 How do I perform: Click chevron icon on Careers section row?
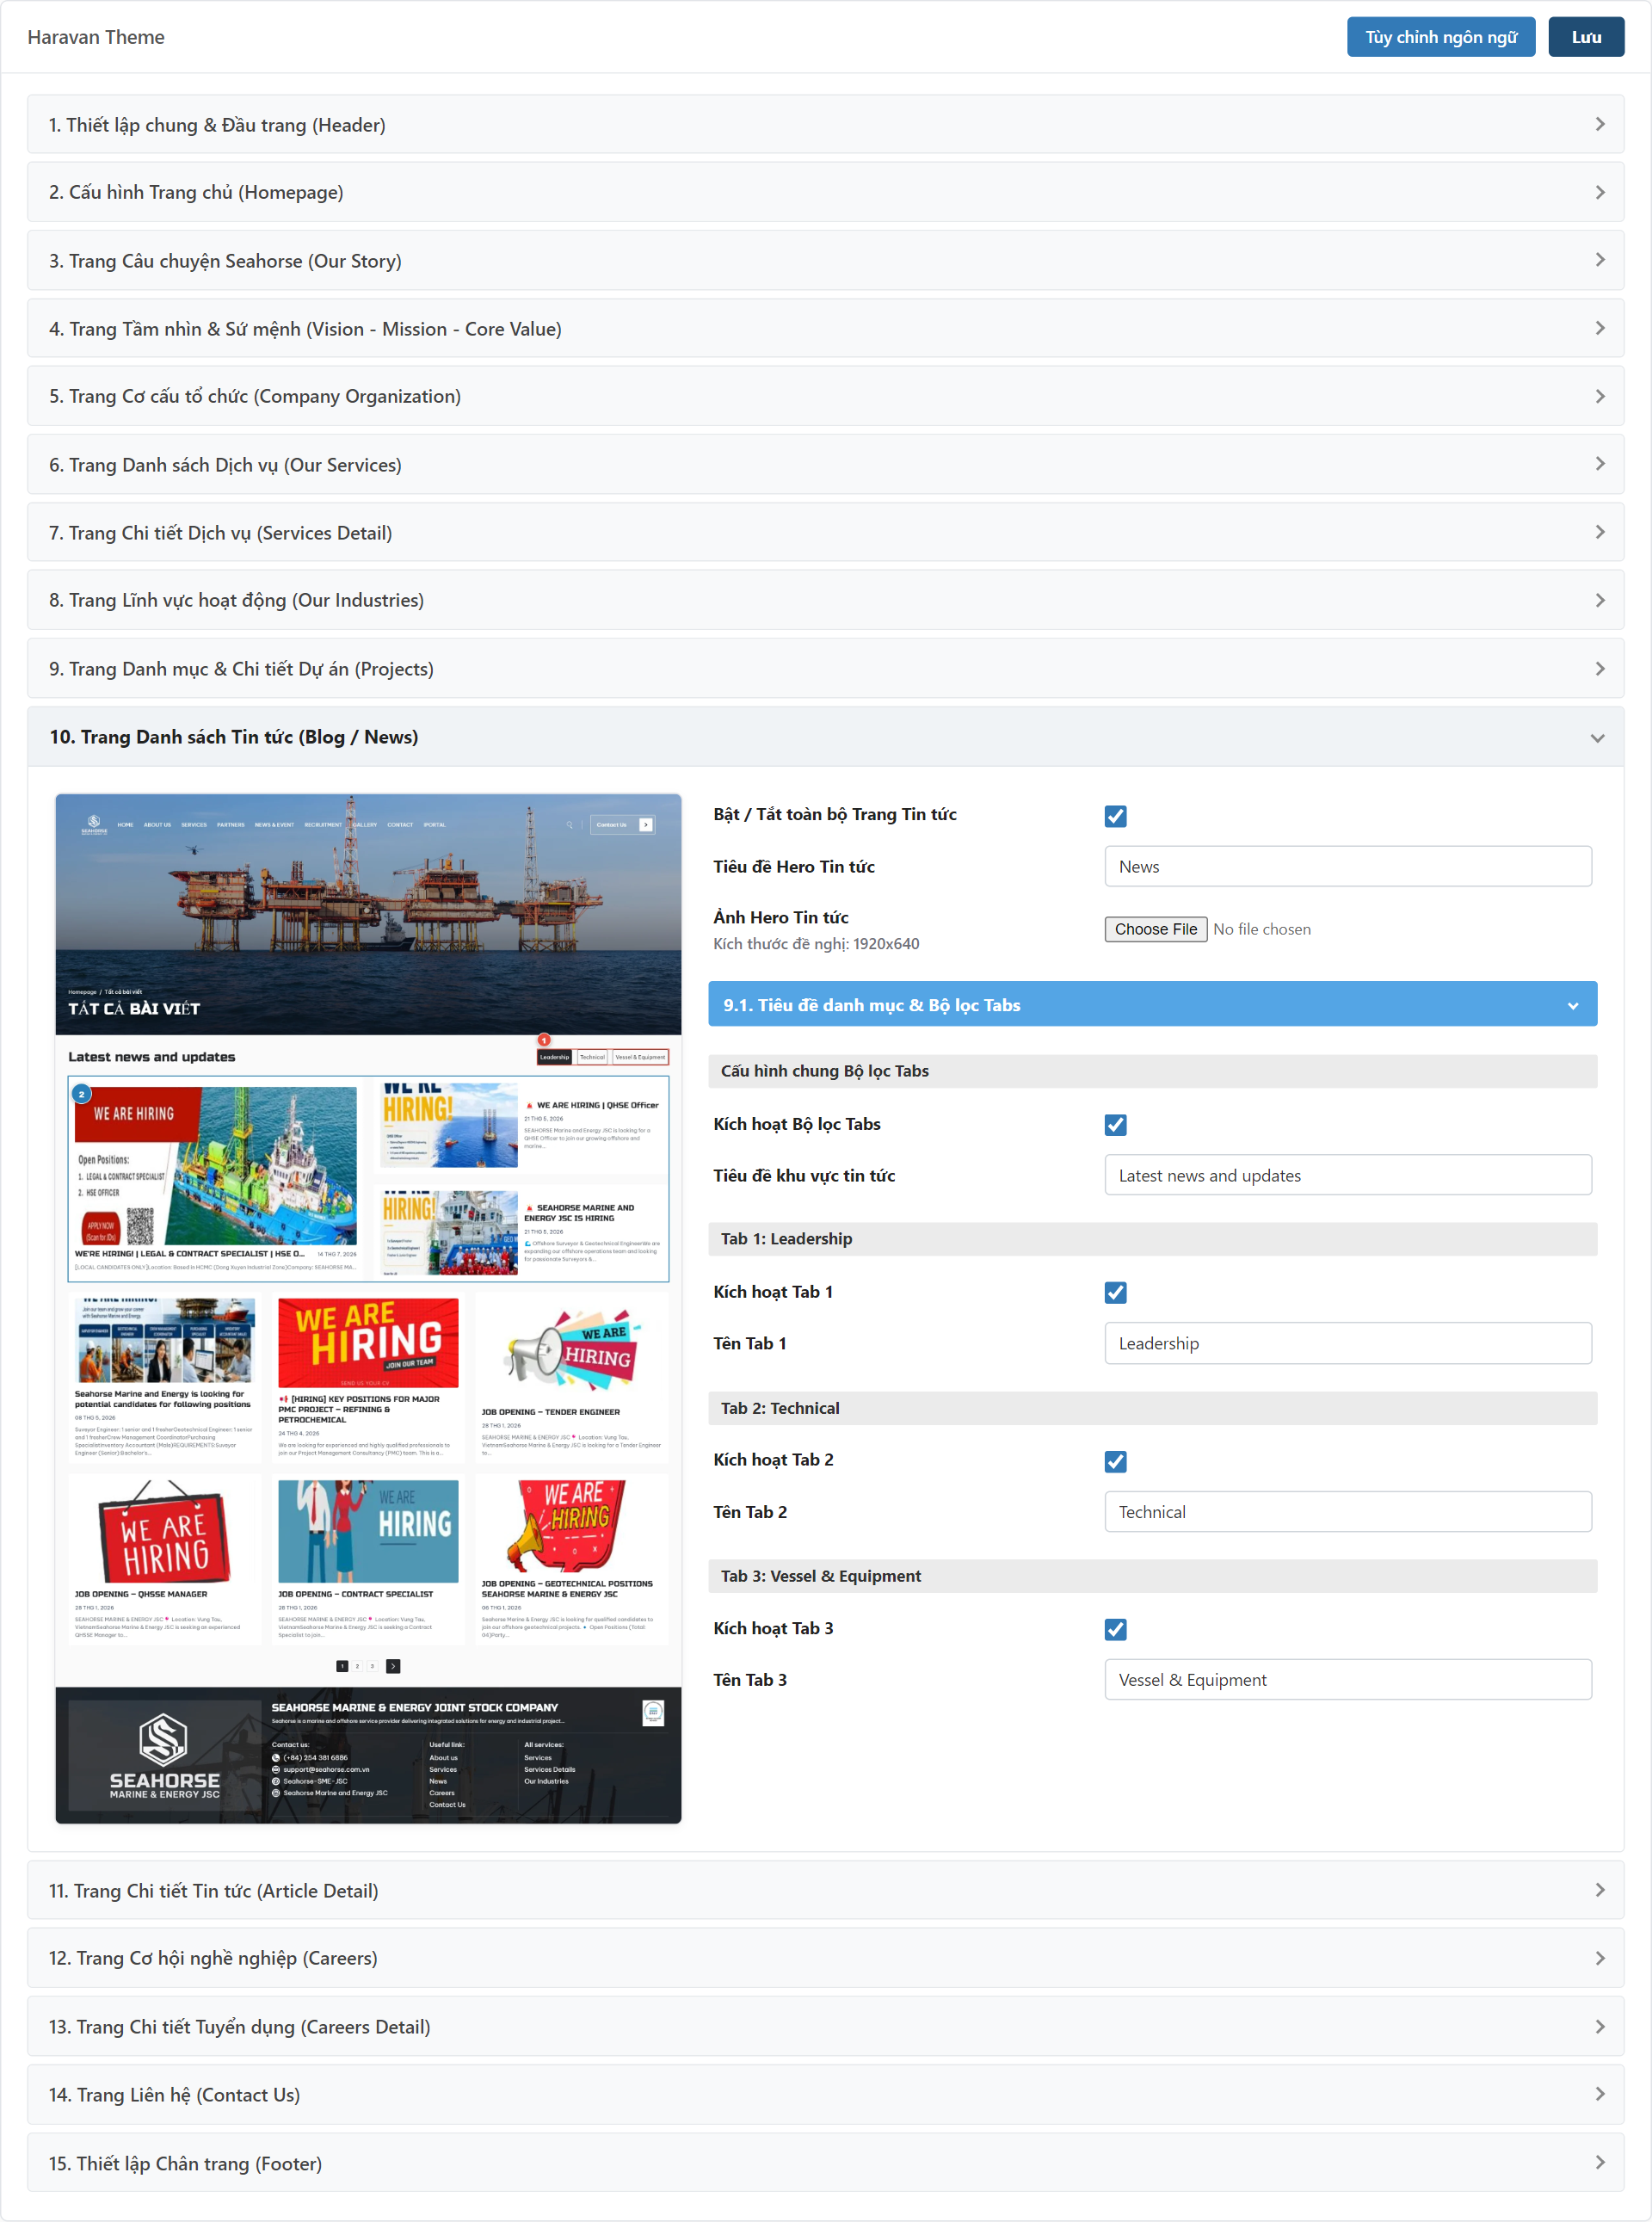point(1599,1958)
